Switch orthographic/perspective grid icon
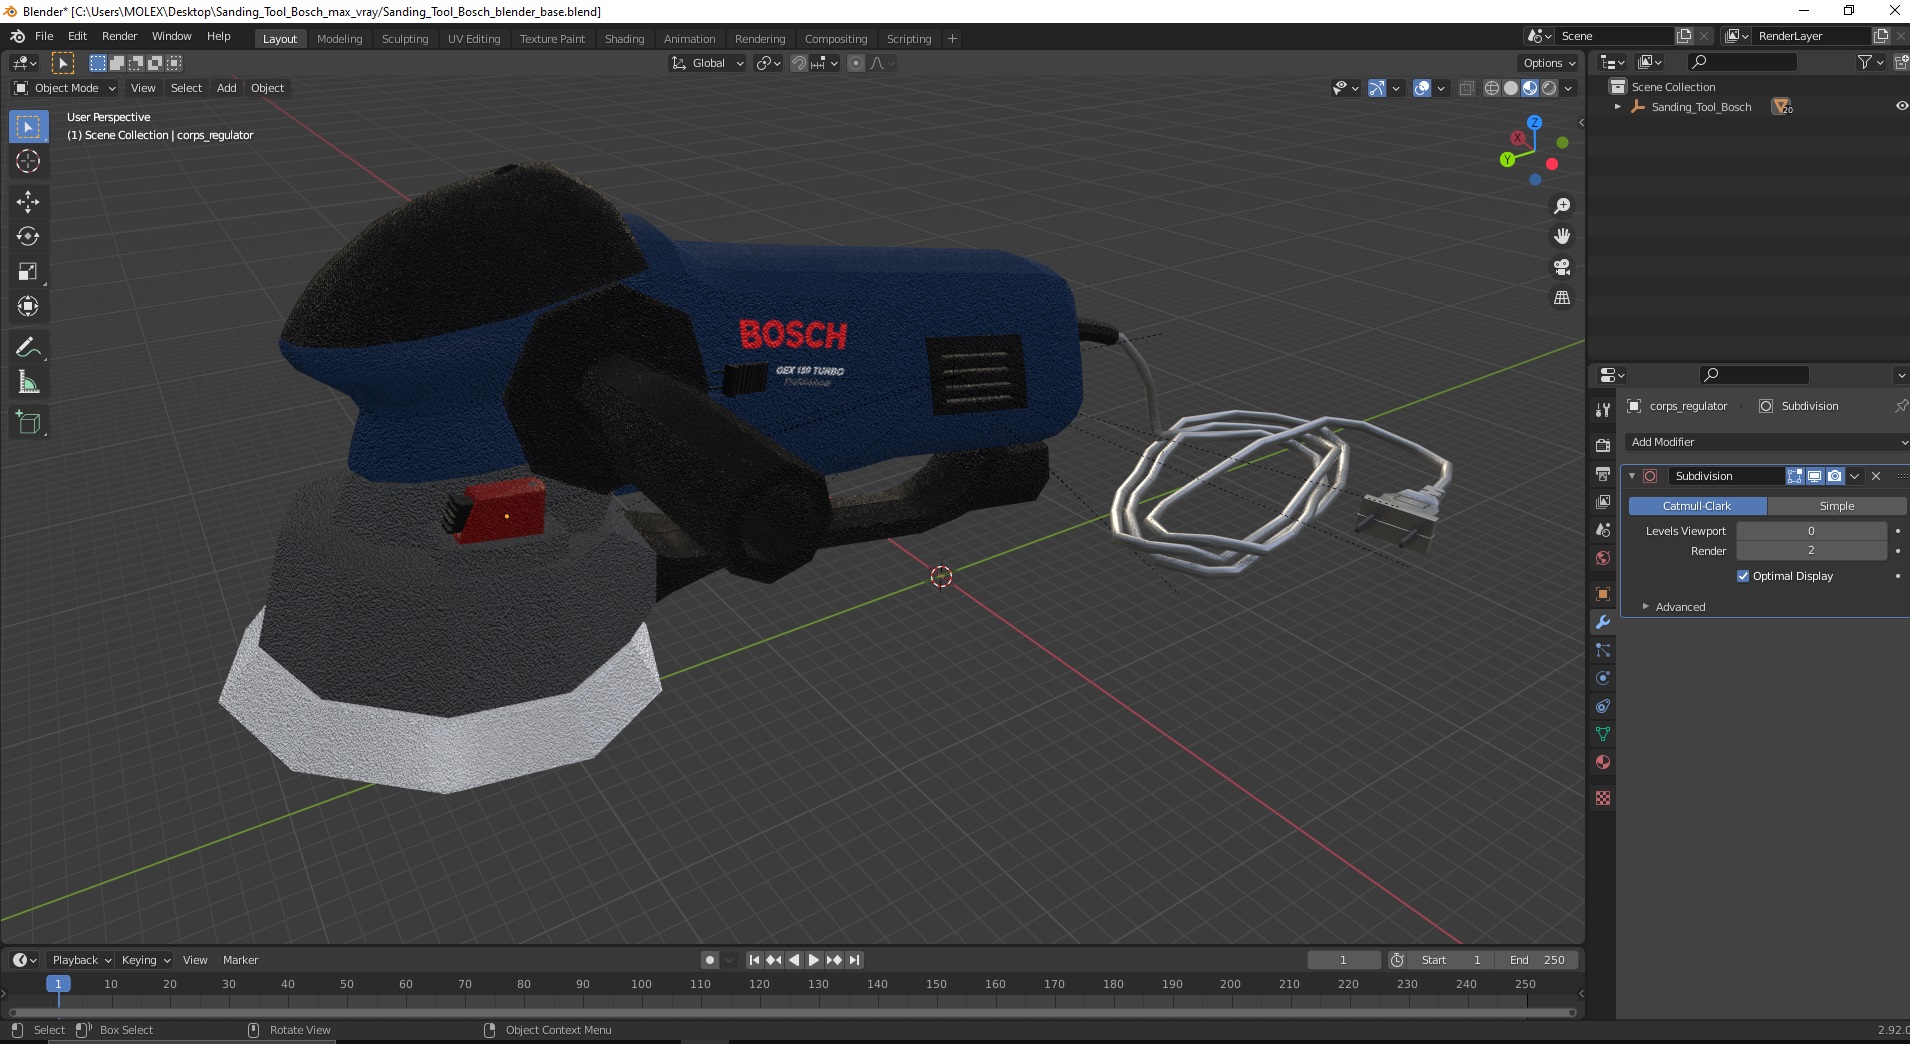This screenshot has height=1044, width=1910. point(1562,298)
